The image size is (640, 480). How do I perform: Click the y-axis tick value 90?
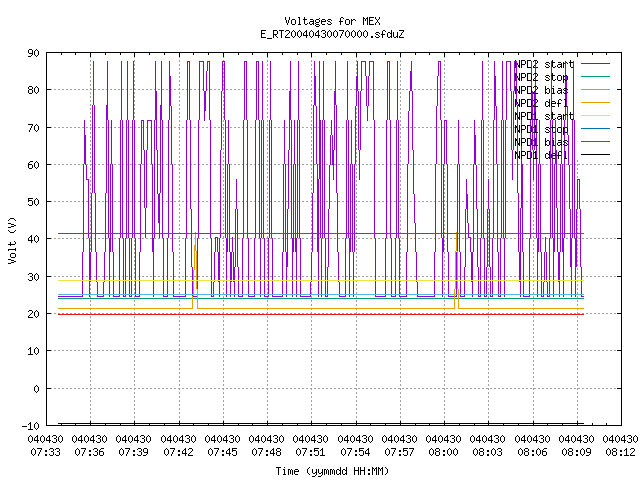pos(33,53)
